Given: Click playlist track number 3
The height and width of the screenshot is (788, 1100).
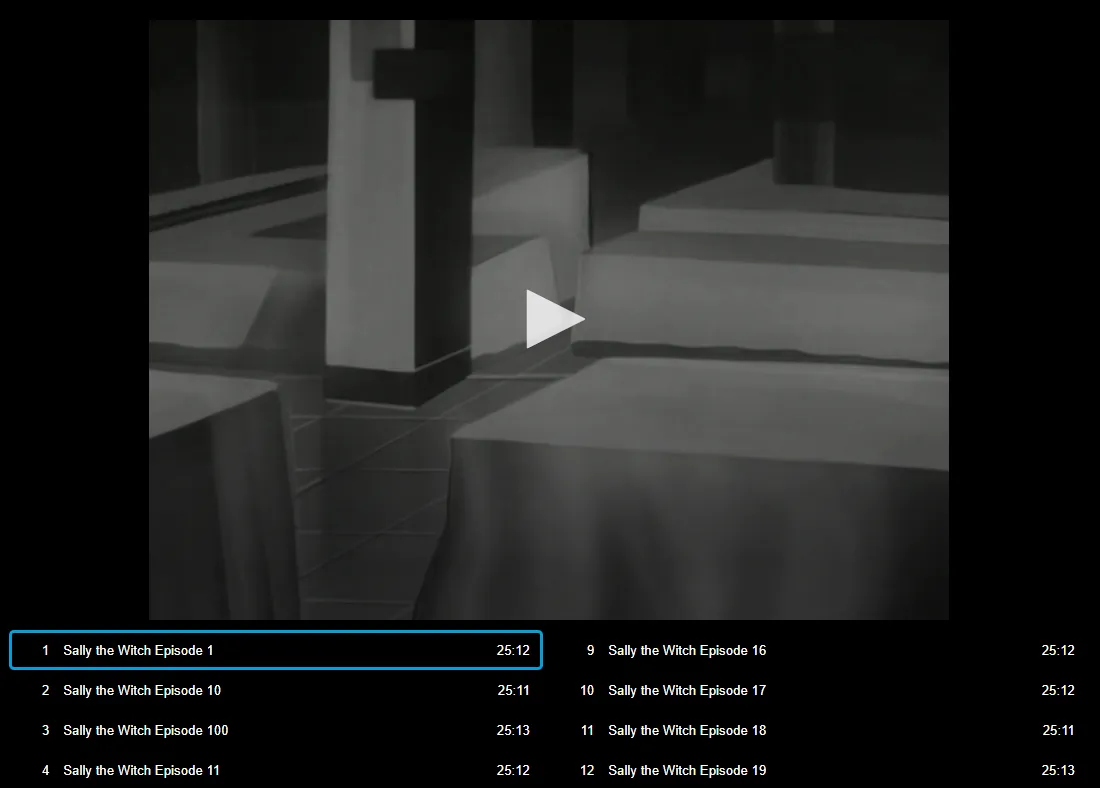Looking at the screenshot, I should 45,730.
